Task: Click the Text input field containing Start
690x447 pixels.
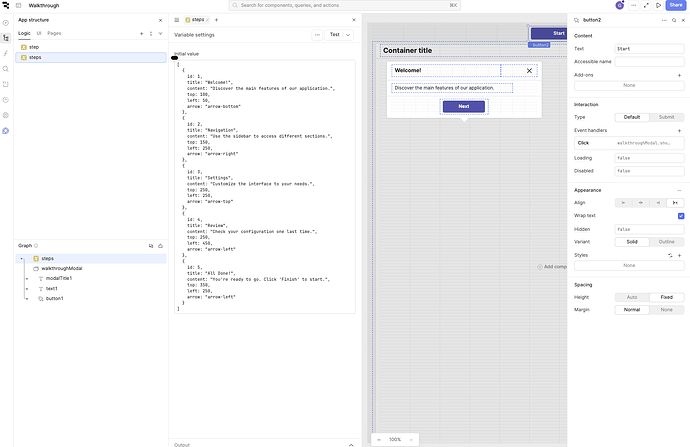Action: click(x=650, y=48)
